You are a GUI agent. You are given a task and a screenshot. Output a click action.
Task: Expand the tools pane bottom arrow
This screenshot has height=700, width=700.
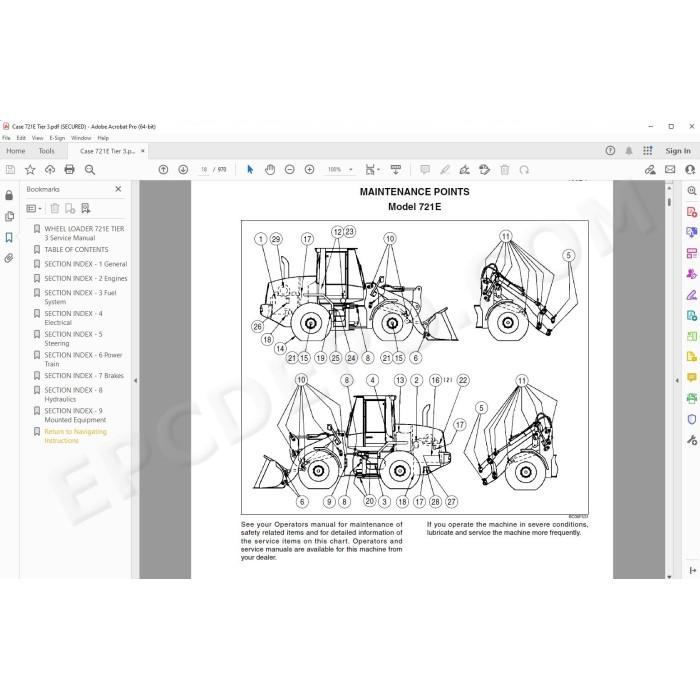[x=692, y=570]
